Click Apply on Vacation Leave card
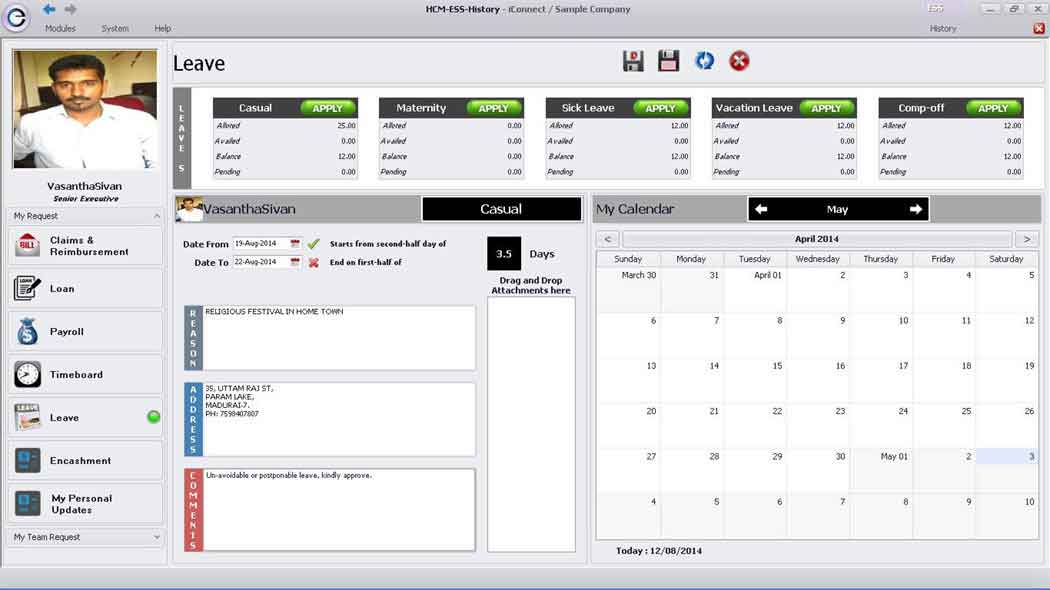 (826, 108)
